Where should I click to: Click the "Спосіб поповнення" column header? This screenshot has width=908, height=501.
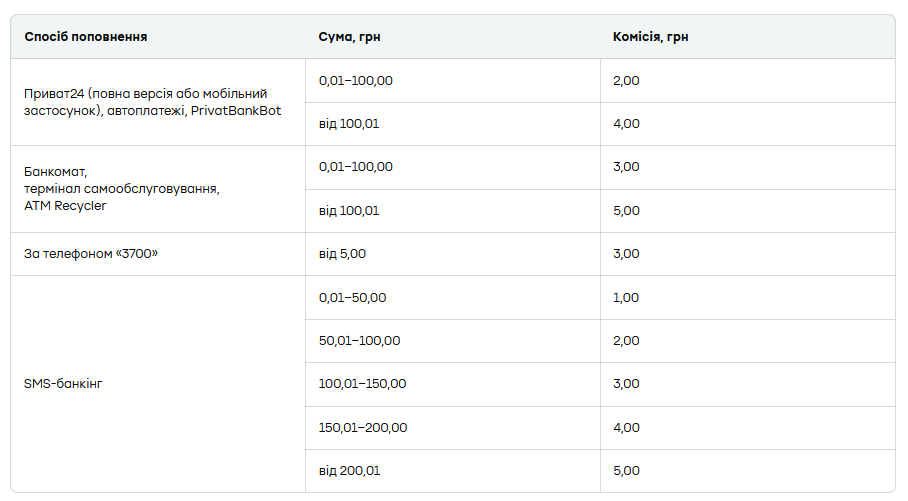[x=86, y=37]
